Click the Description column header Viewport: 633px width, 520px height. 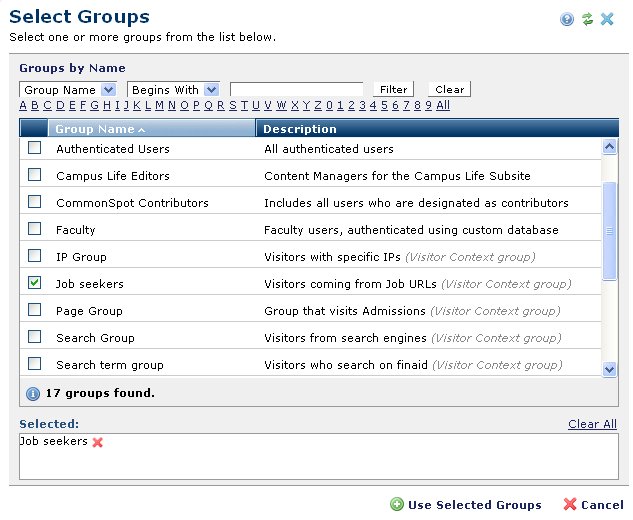tap(300, 129)
